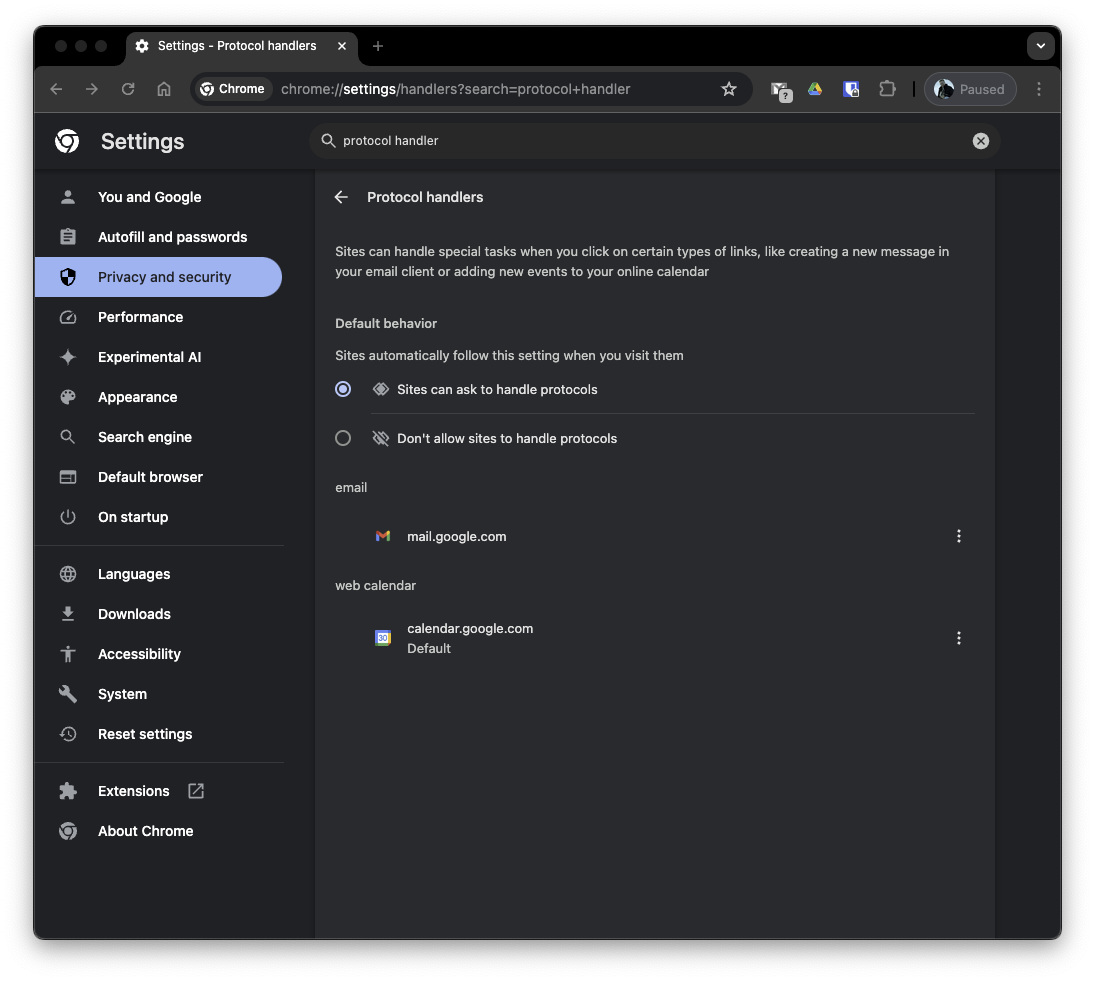Screen dimensions: 1095x981
Task: Bookmark this page with the star icon
Action: pos(728,89)
